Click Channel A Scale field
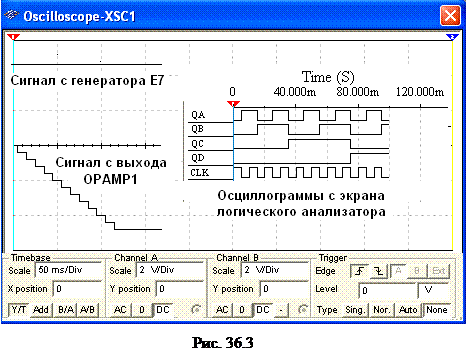Image resolution: width=468 pixels, height=361 pixels. (170, 270)
